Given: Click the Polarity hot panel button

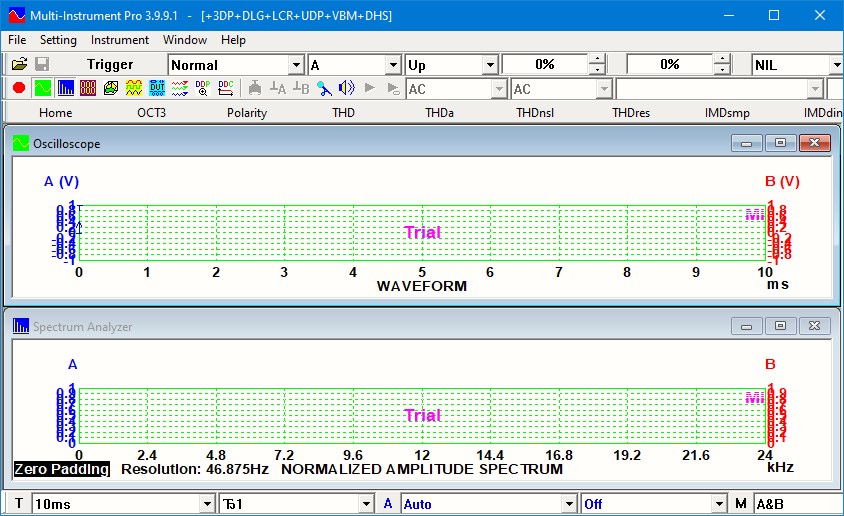Looking at the screenshot, I should [247, 112].
